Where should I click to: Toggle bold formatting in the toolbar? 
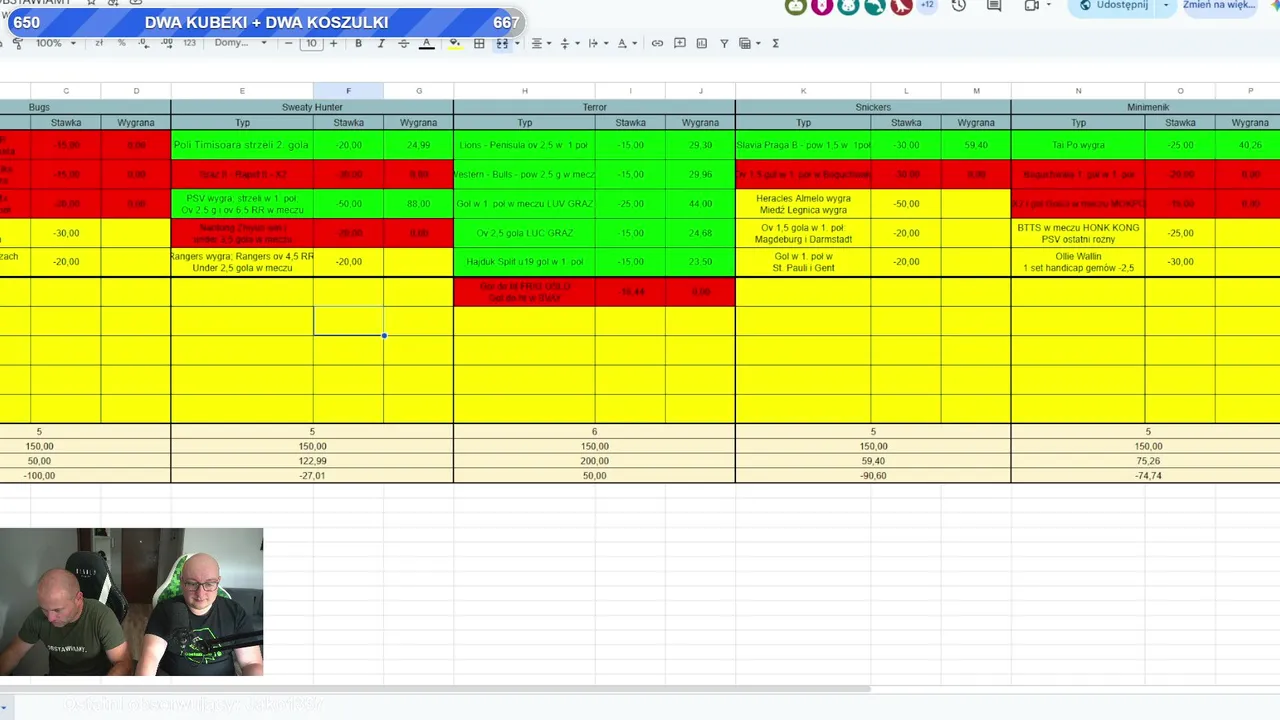point(358,43)
